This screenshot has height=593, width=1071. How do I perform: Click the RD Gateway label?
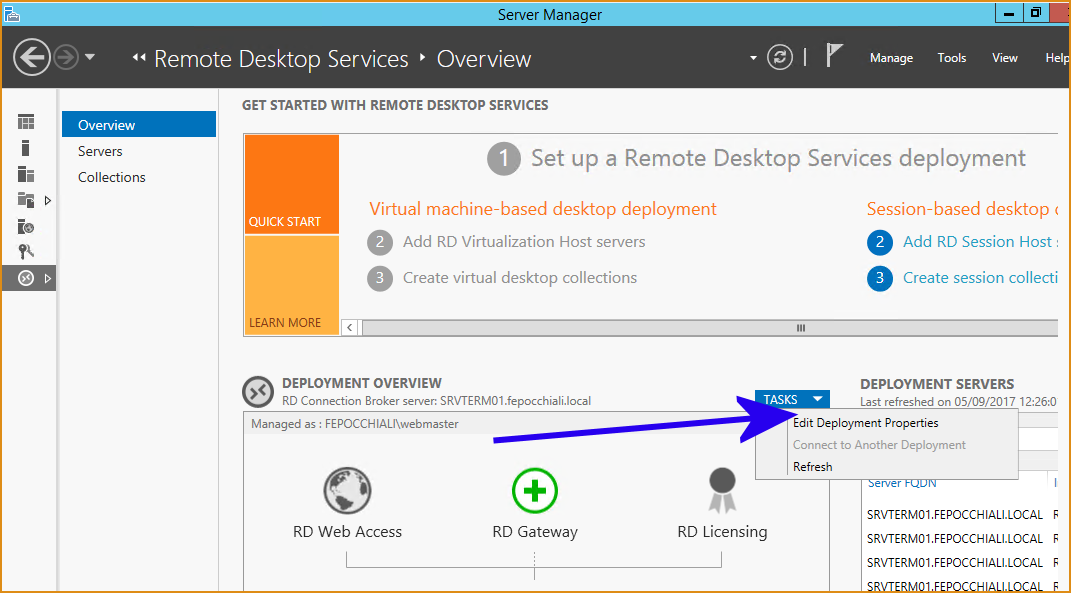point(535,532)
